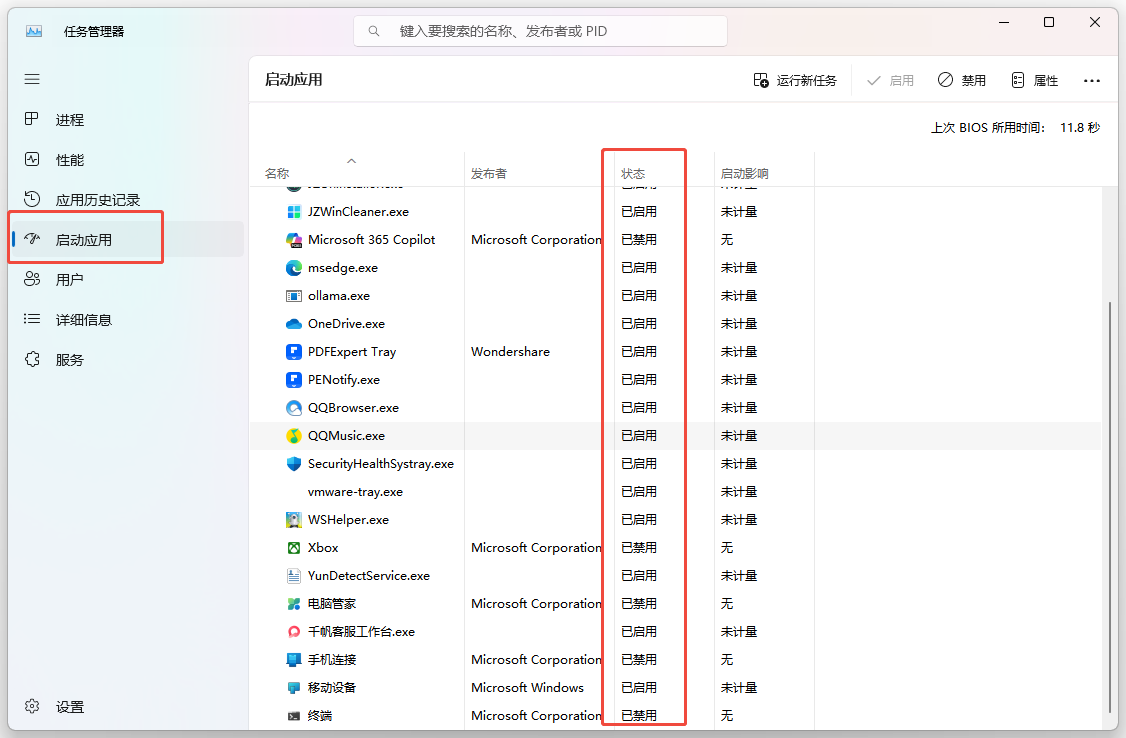The width and height of the screenshot is (1126, 738).
Task: Click the Microsoft 365 Copilot icon
Action: (294, 240)
